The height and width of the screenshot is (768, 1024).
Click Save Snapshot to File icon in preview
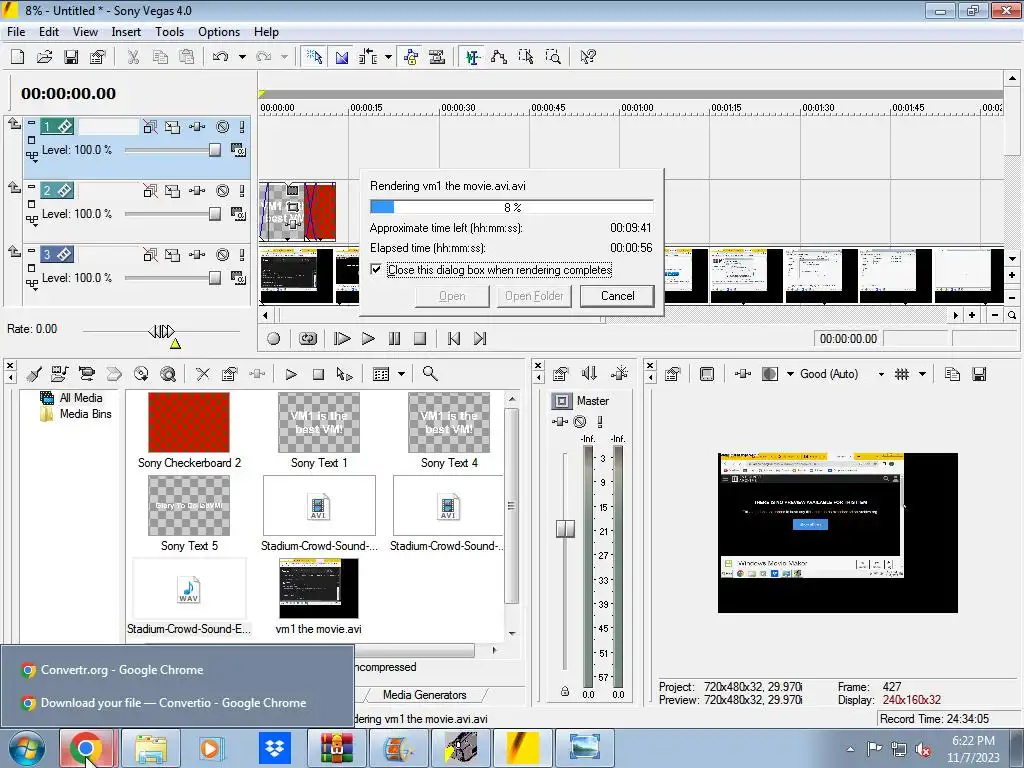click(979, 374)
